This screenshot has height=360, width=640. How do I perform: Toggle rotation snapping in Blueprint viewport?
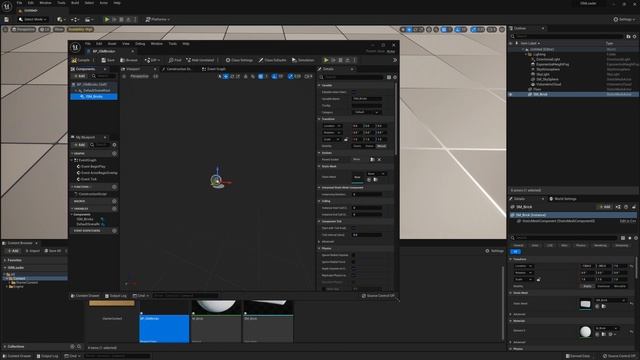(x=274, y=76)
